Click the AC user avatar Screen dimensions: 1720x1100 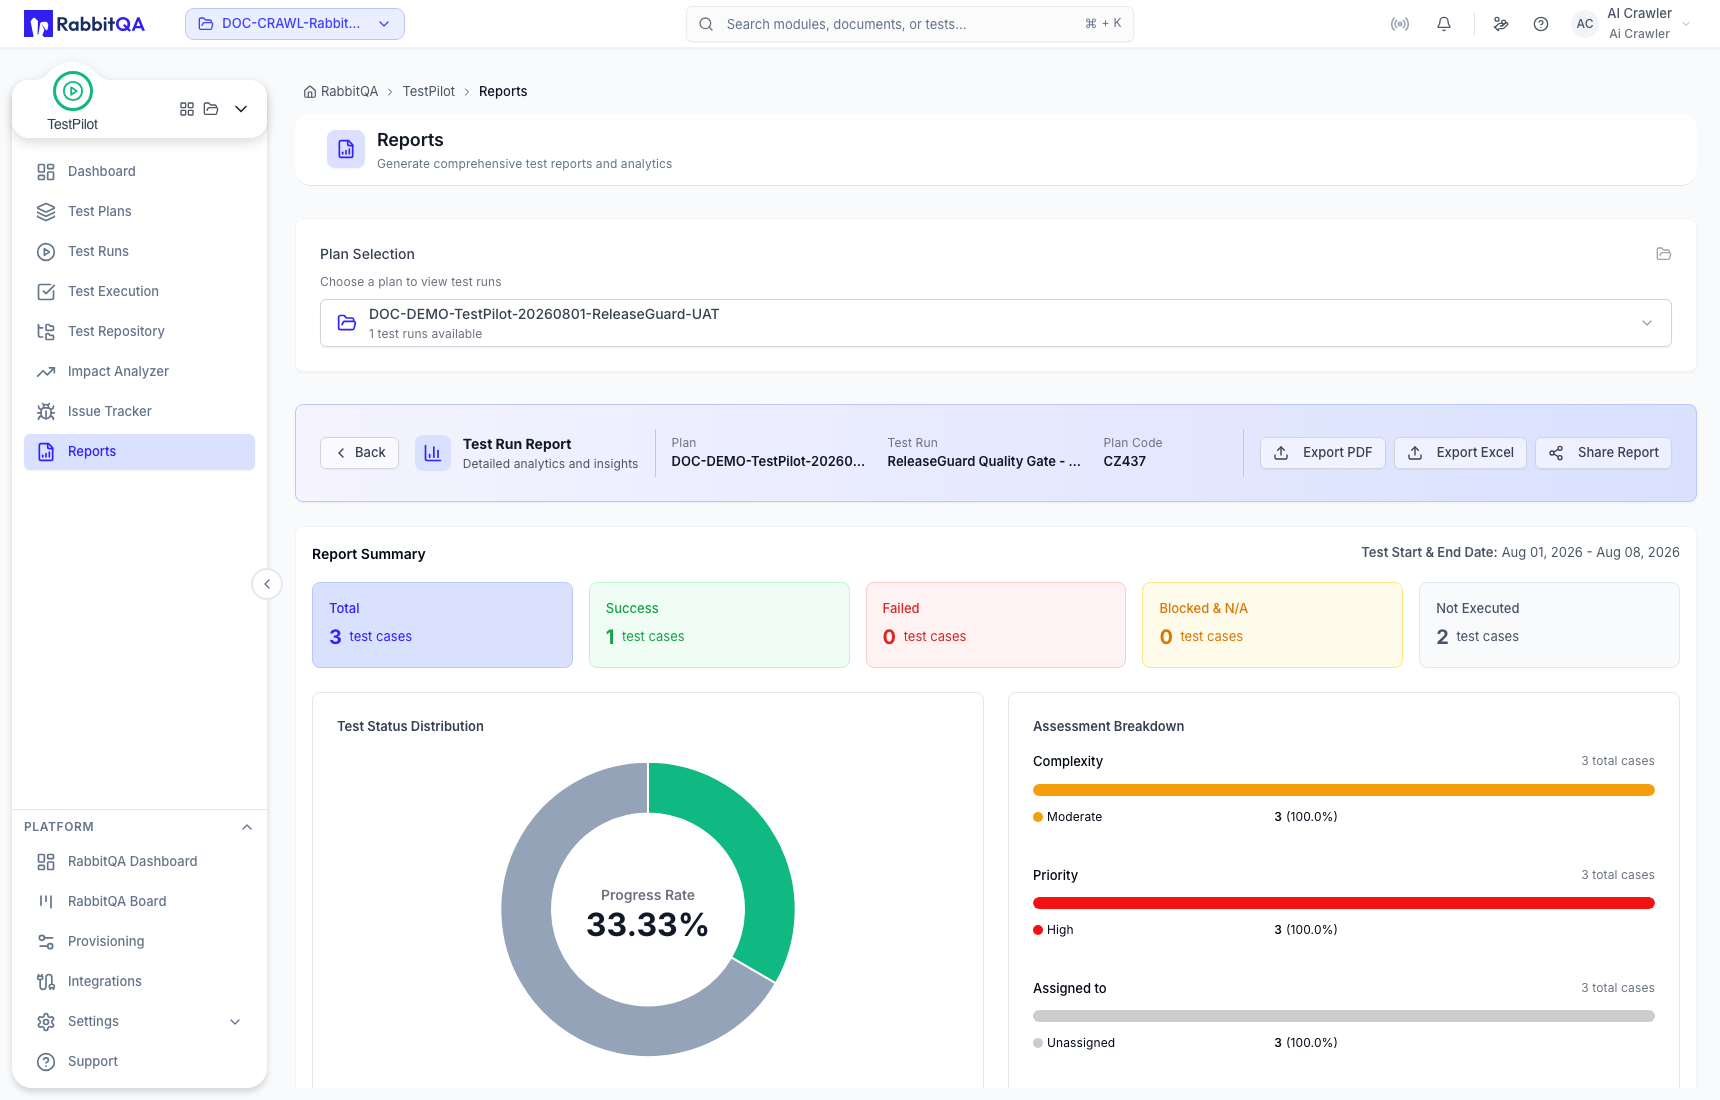point(1585,24)
